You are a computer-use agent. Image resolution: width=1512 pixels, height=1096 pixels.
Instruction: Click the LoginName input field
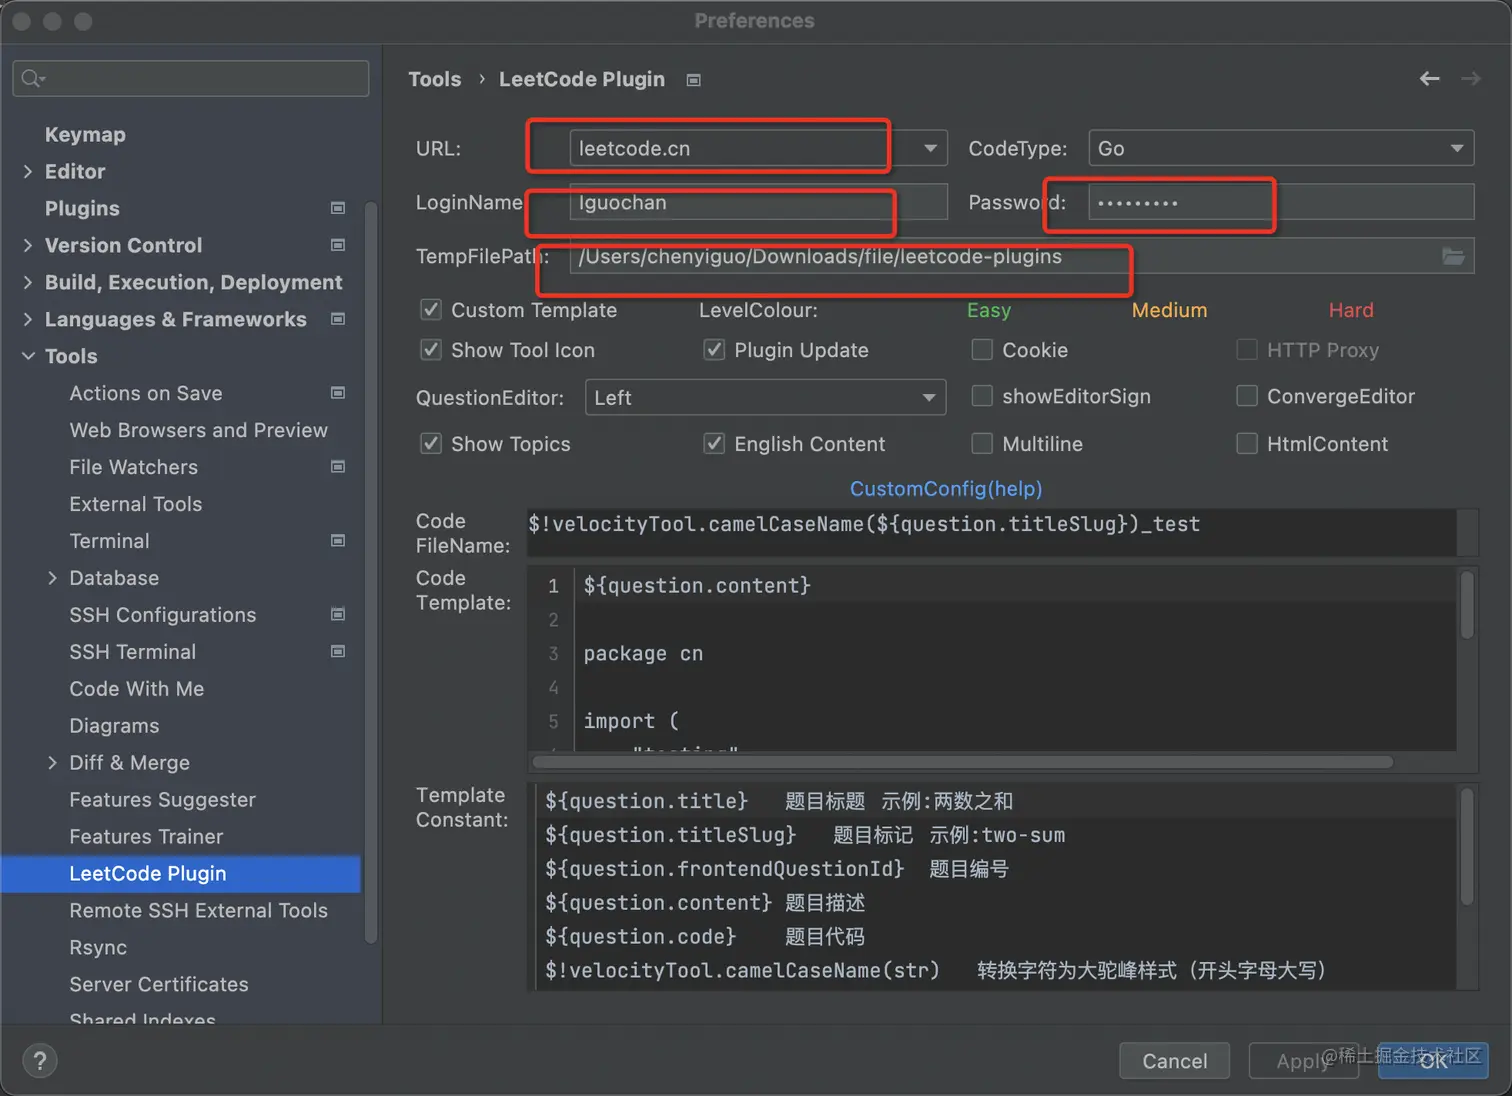point(758,202)
